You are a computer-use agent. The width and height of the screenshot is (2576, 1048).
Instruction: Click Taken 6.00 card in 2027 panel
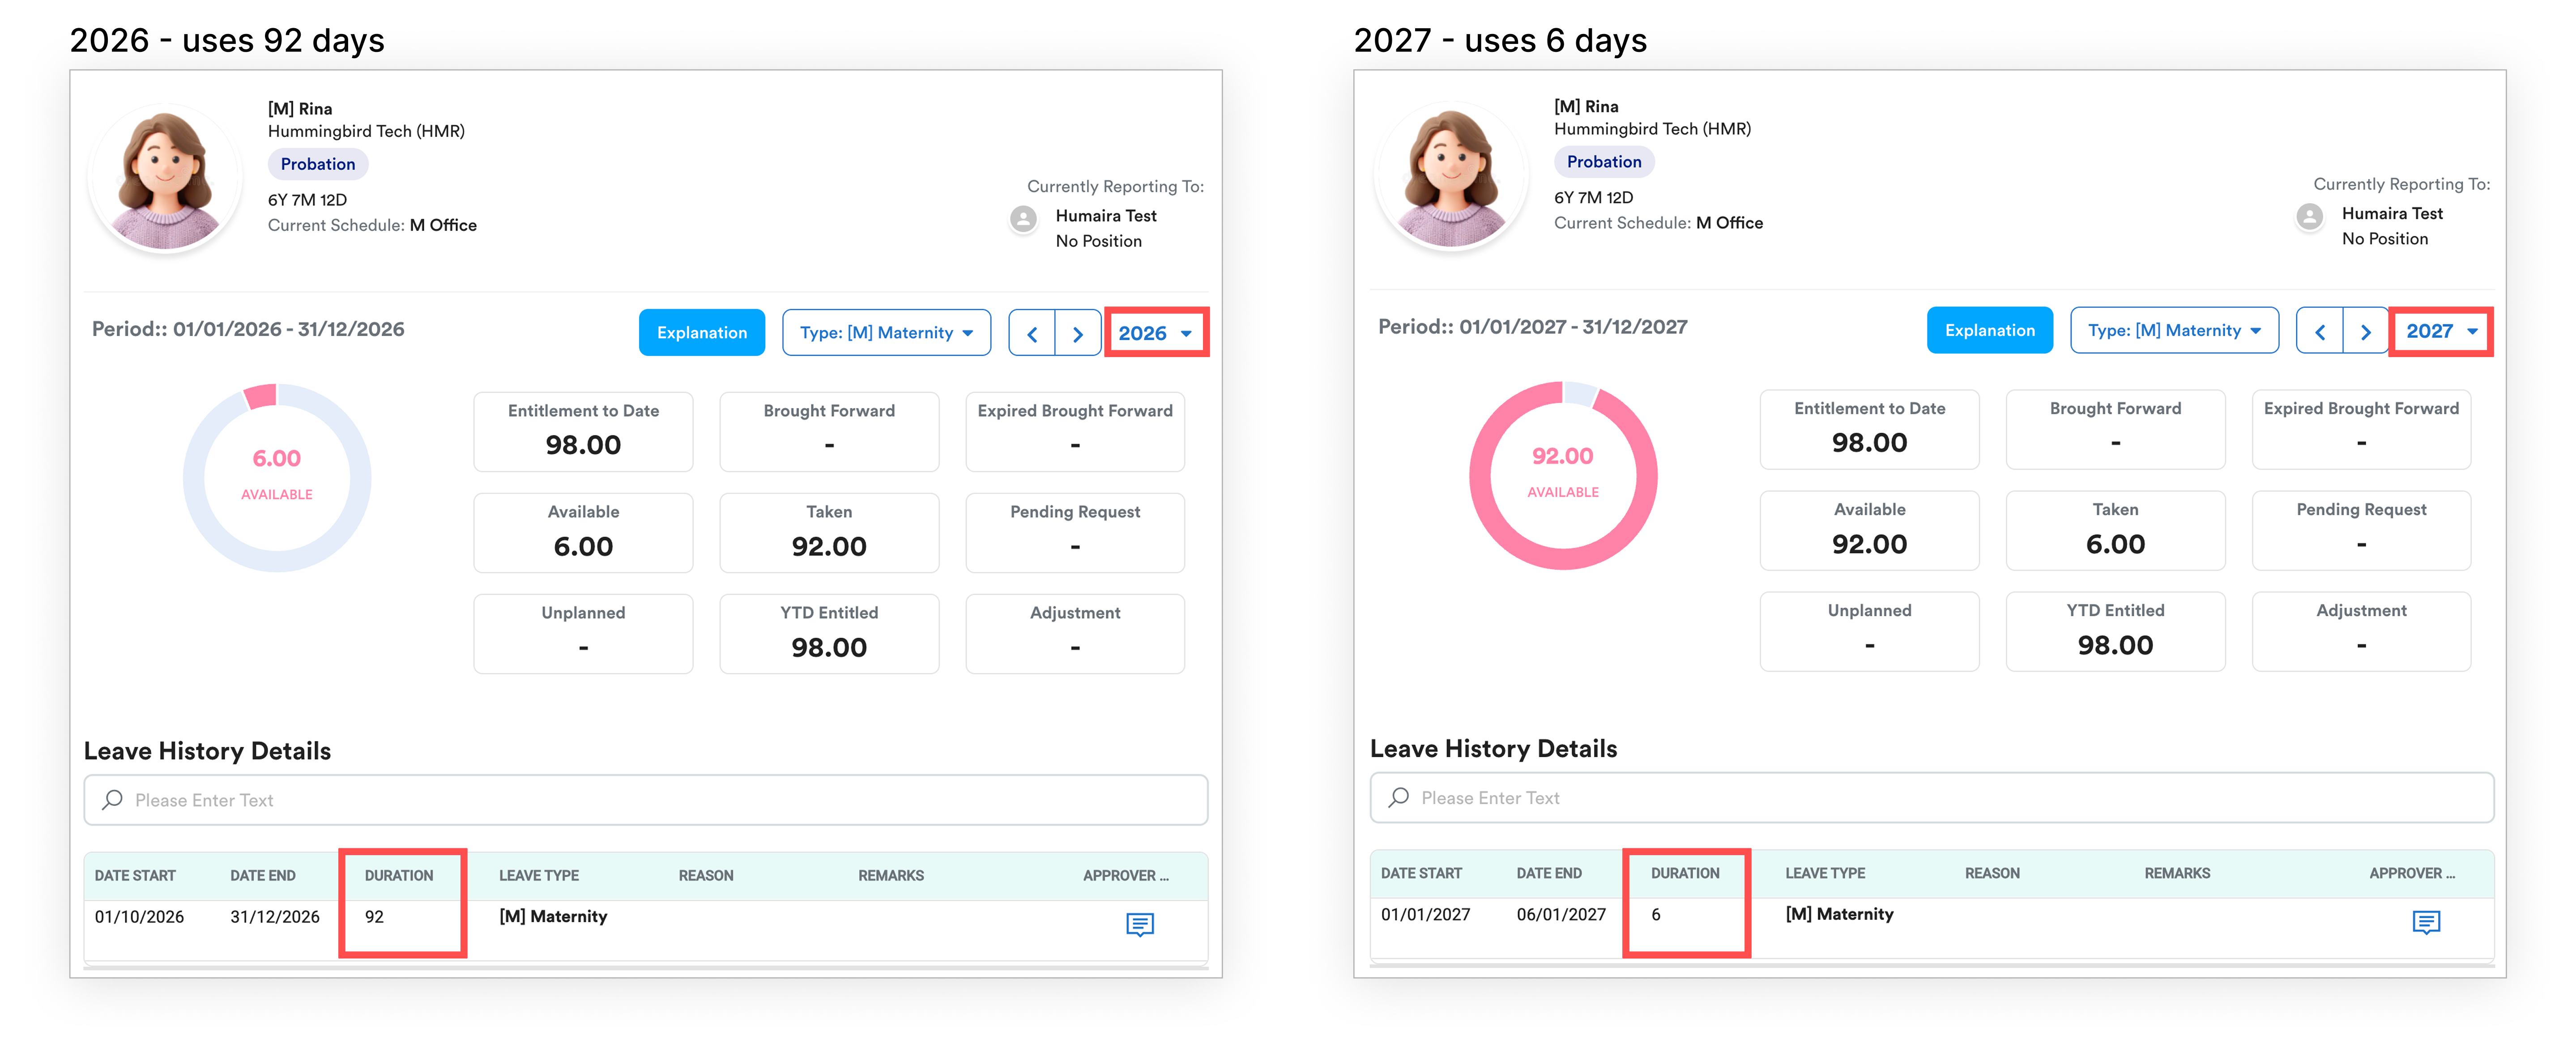[2115, 531]
